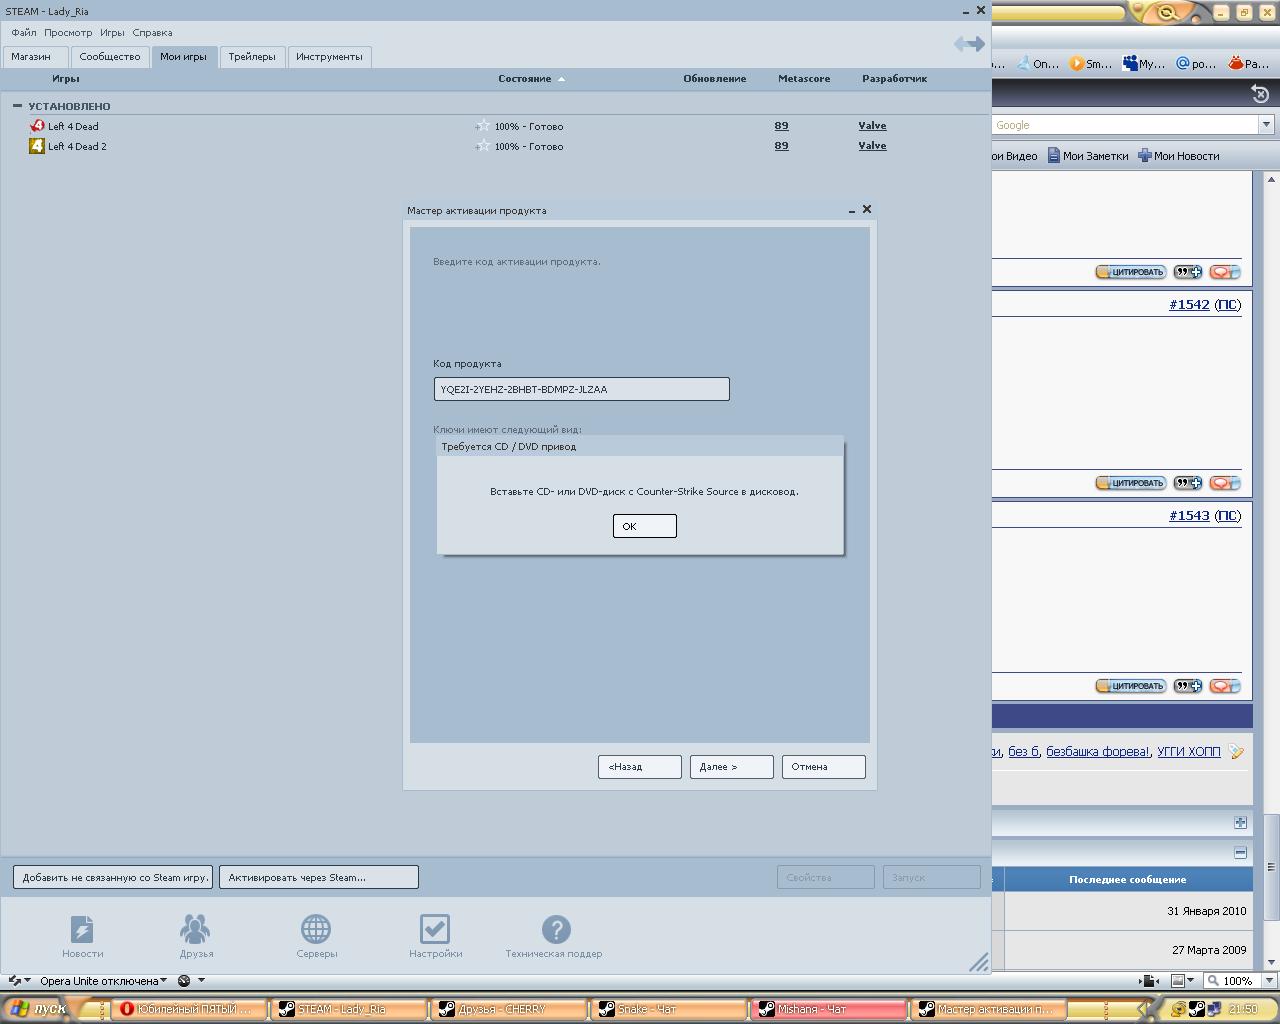The height and width of the screenshot is (1024, 1280).
Task: Switch to Друзья - CHERRY taskbar window
Action: click(x=510, y=1009)
